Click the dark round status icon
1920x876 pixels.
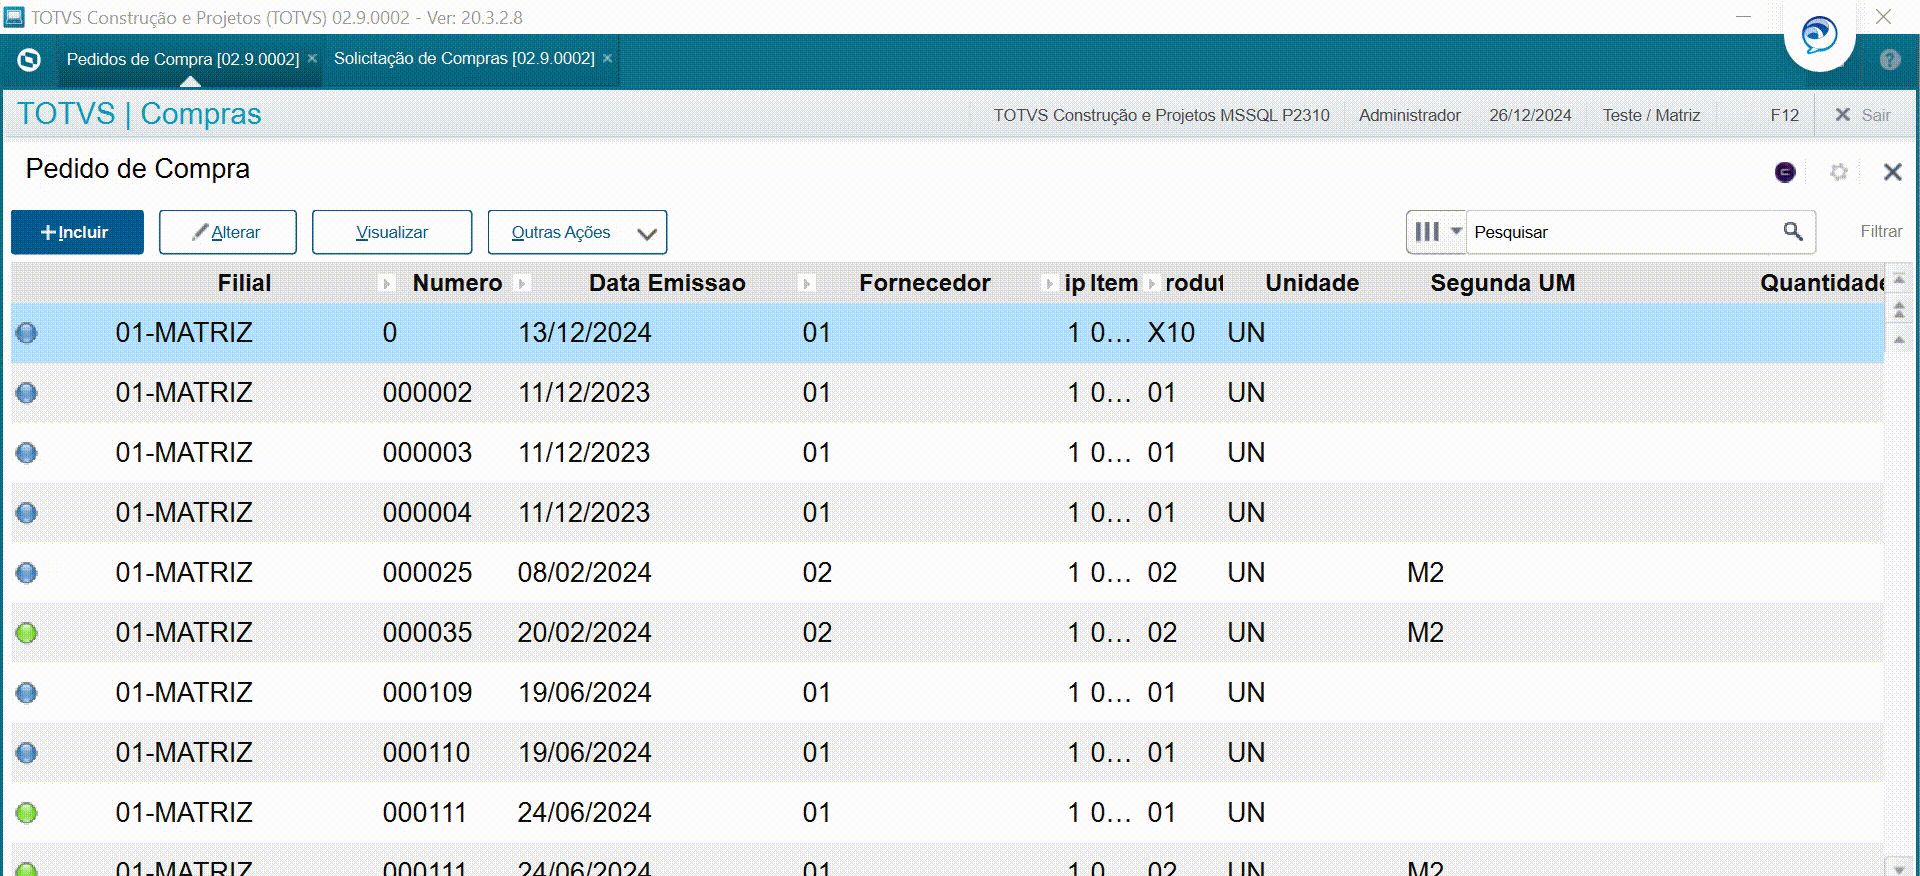tap(1785, 172)
